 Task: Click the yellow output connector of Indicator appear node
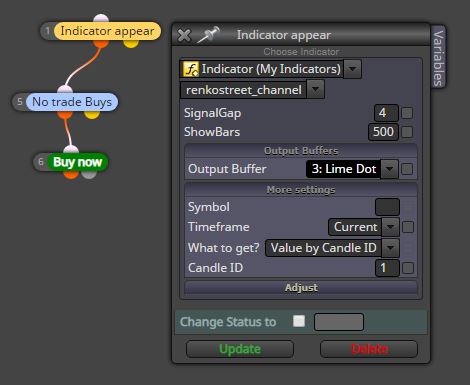tap(131, 43)
